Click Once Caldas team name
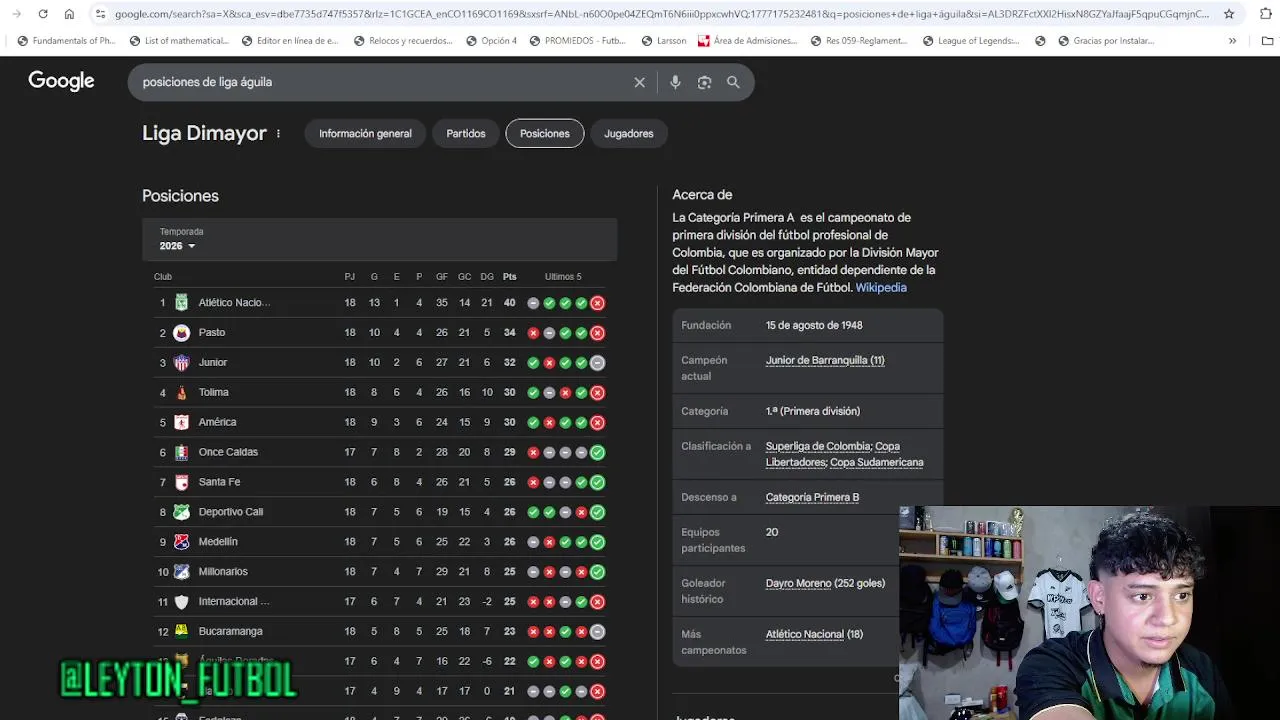This screenshot has width=1280, height=720. (228, 453)
